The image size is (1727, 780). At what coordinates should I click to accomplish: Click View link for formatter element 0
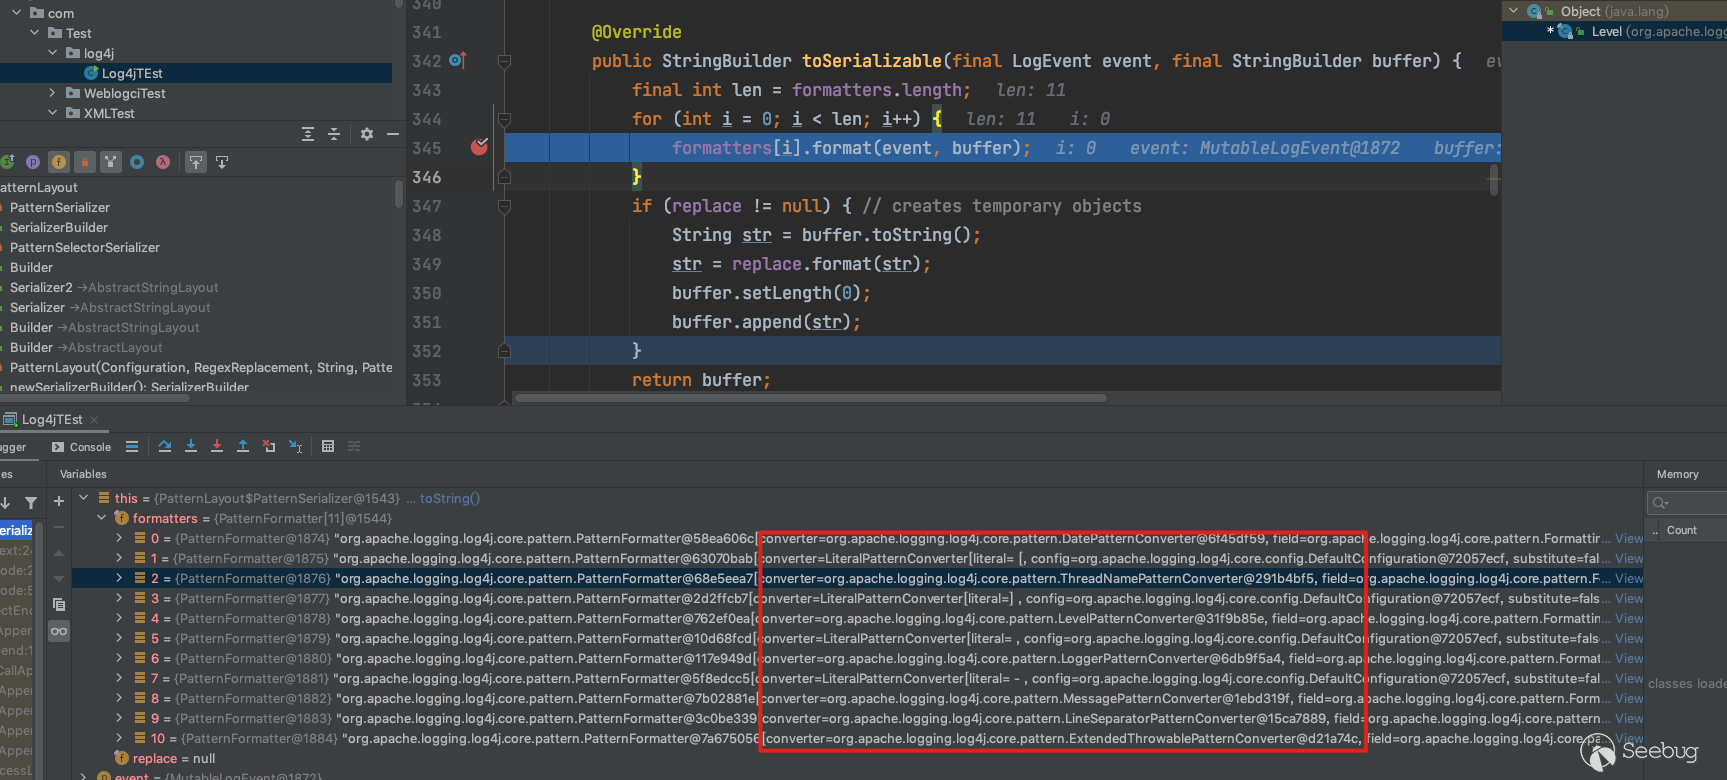(1628, 538)
